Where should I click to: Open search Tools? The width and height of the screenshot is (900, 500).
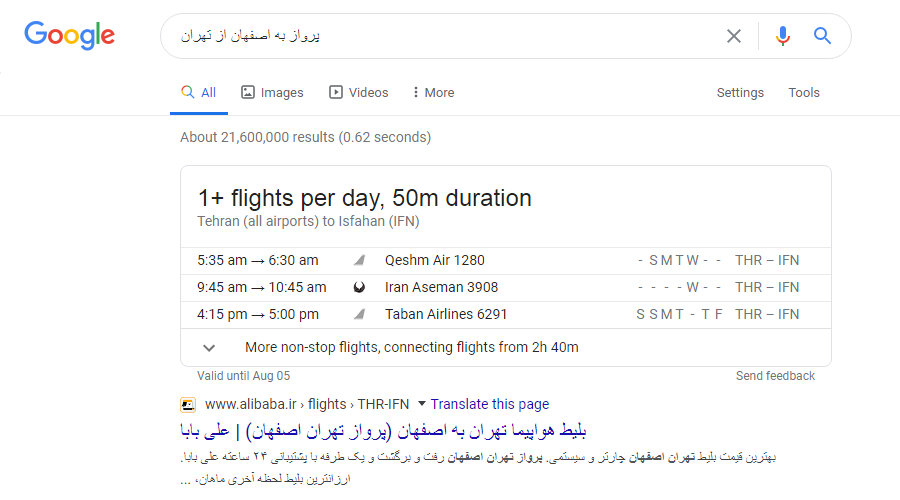[804, 92]
